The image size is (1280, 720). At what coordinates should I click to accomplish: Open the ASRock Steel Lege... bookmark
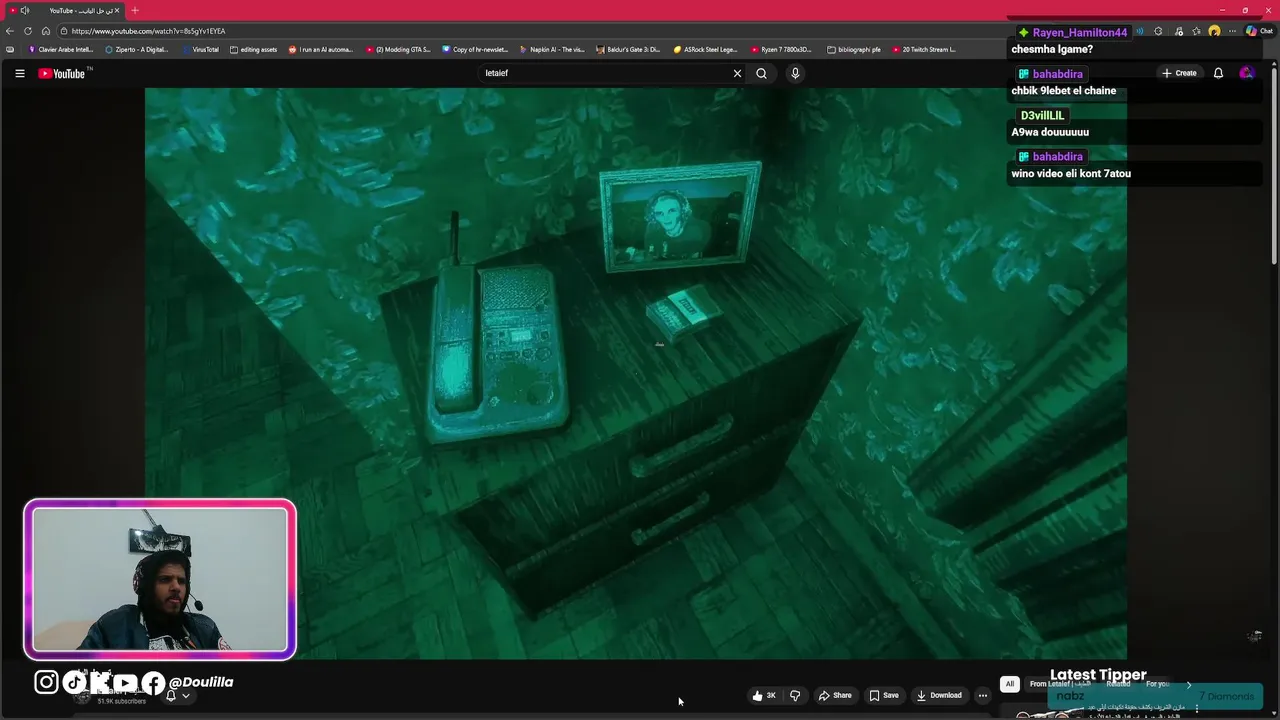[x=706, y=49]
